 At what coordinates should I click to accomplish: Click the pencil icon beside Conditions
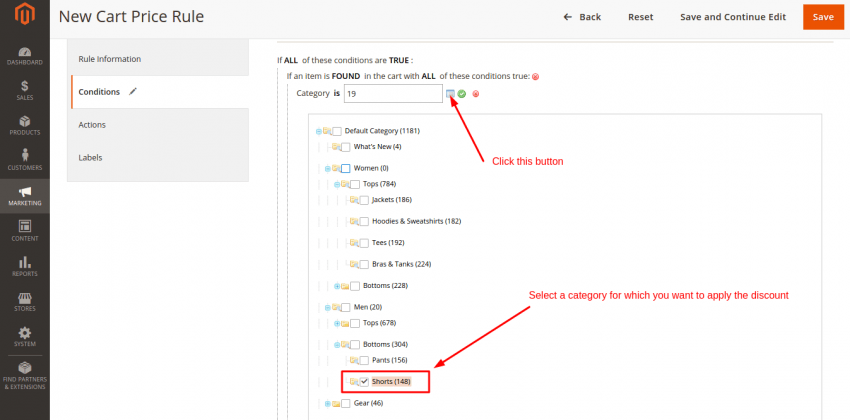133,92
